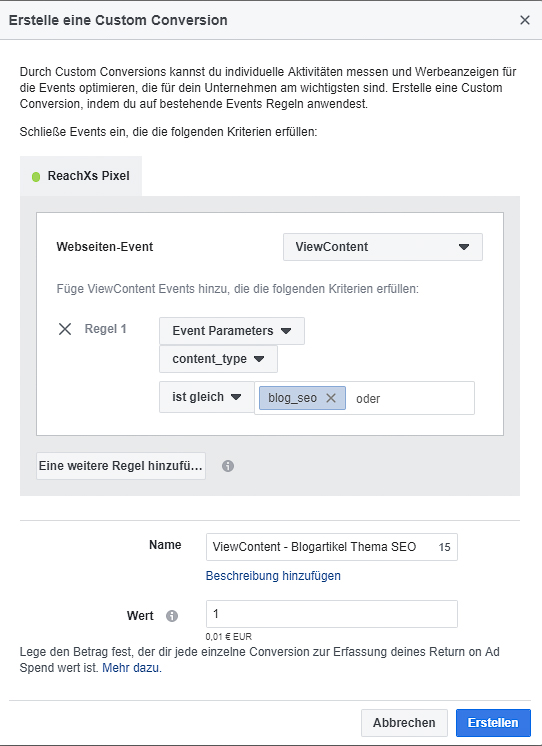542x746 pixels.
Task: Click Beschreibung hinzufügen link
Action: click(x=273, y=576)
